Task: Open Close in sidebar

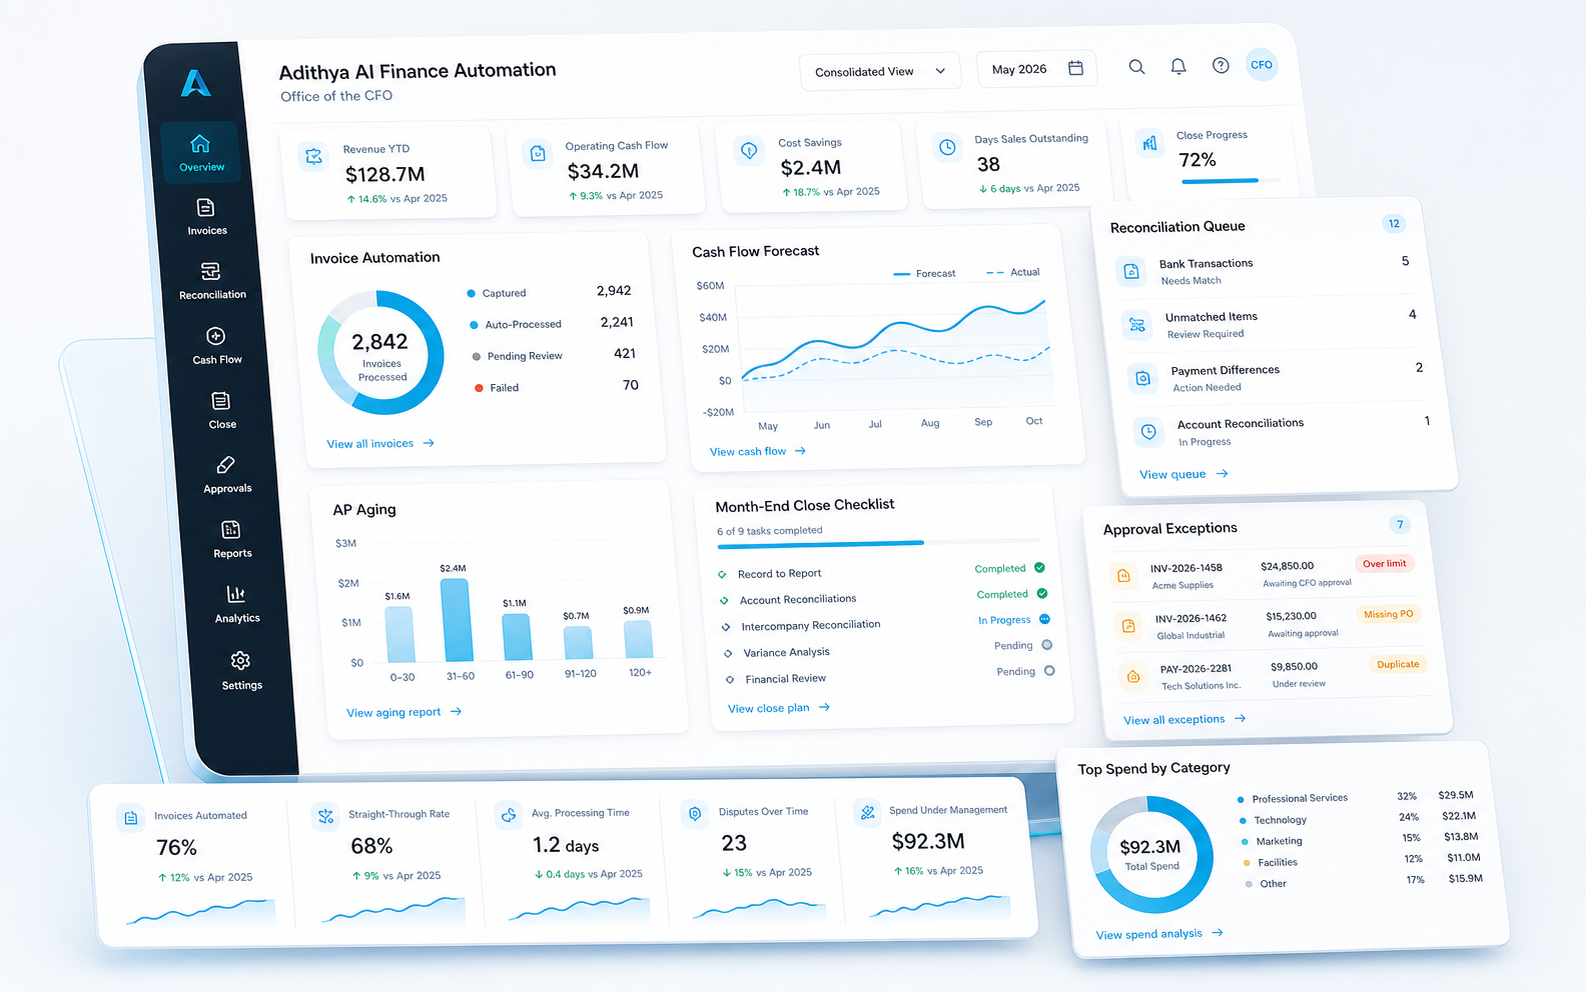Action: [221, 410]
